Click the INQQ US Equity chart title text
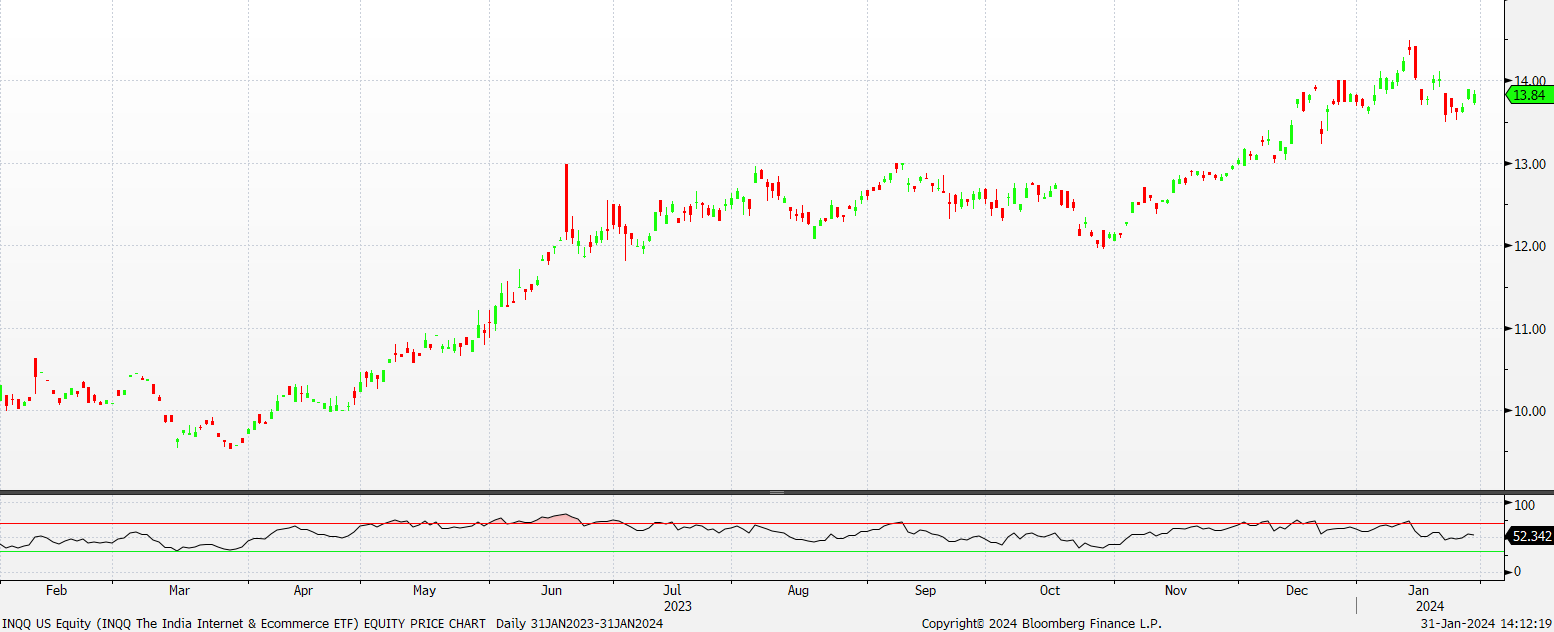This screenshot has height=632, width=1554. (x=245, y=623)
